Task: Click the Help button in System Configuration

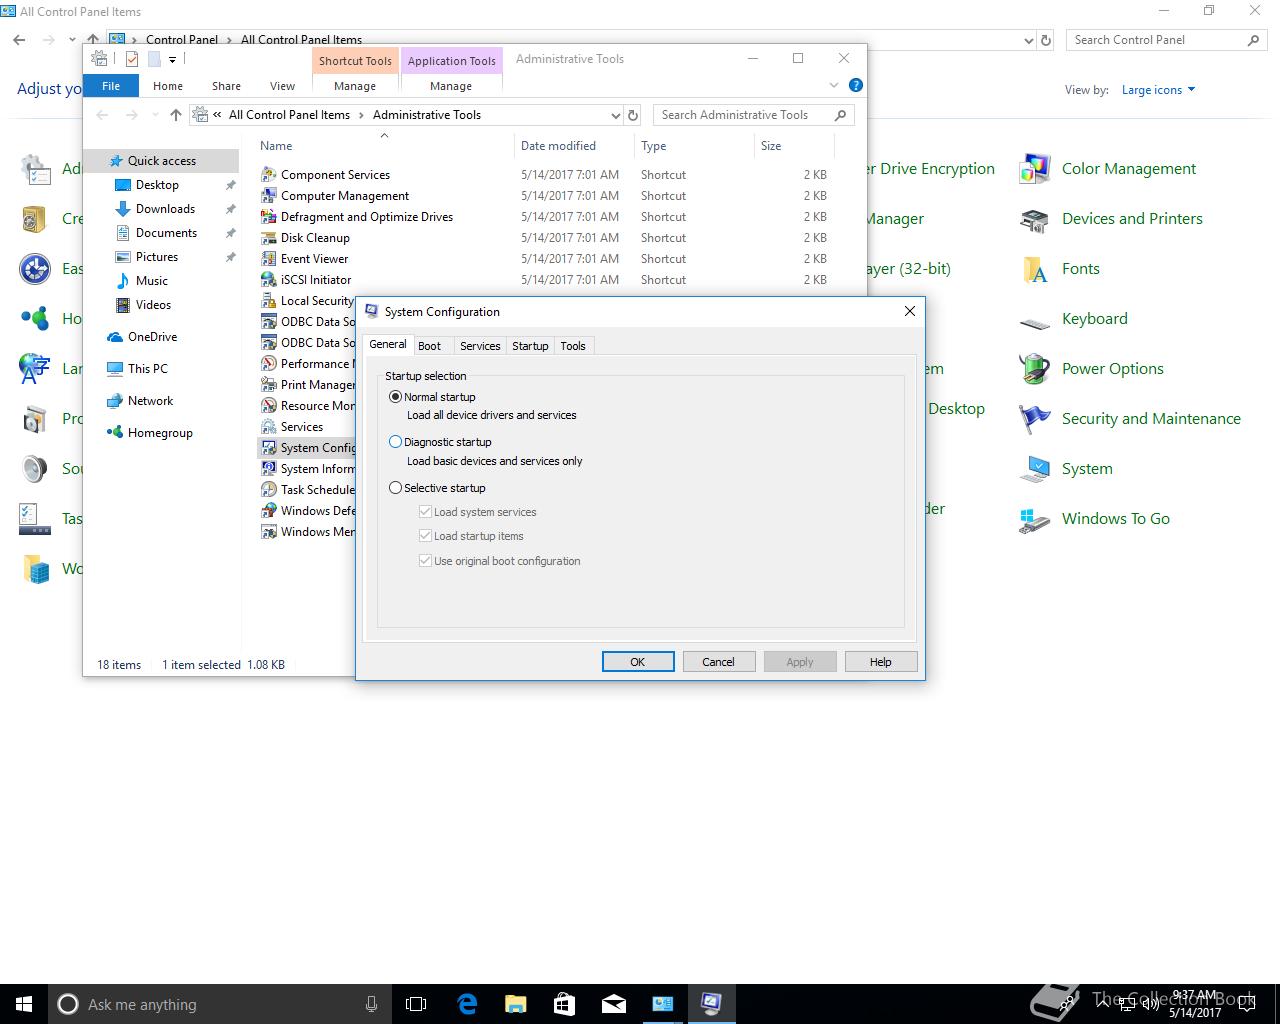Action: tap(881, 662)
